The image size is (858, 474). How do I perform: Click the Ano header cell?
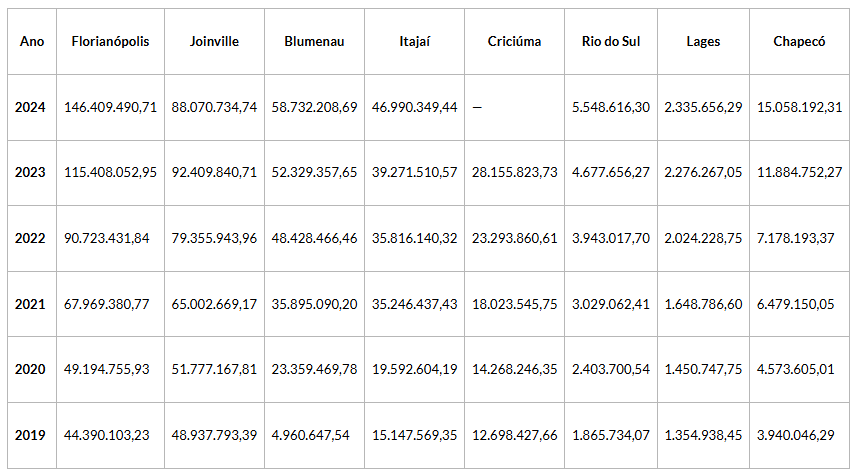(31, 41)
